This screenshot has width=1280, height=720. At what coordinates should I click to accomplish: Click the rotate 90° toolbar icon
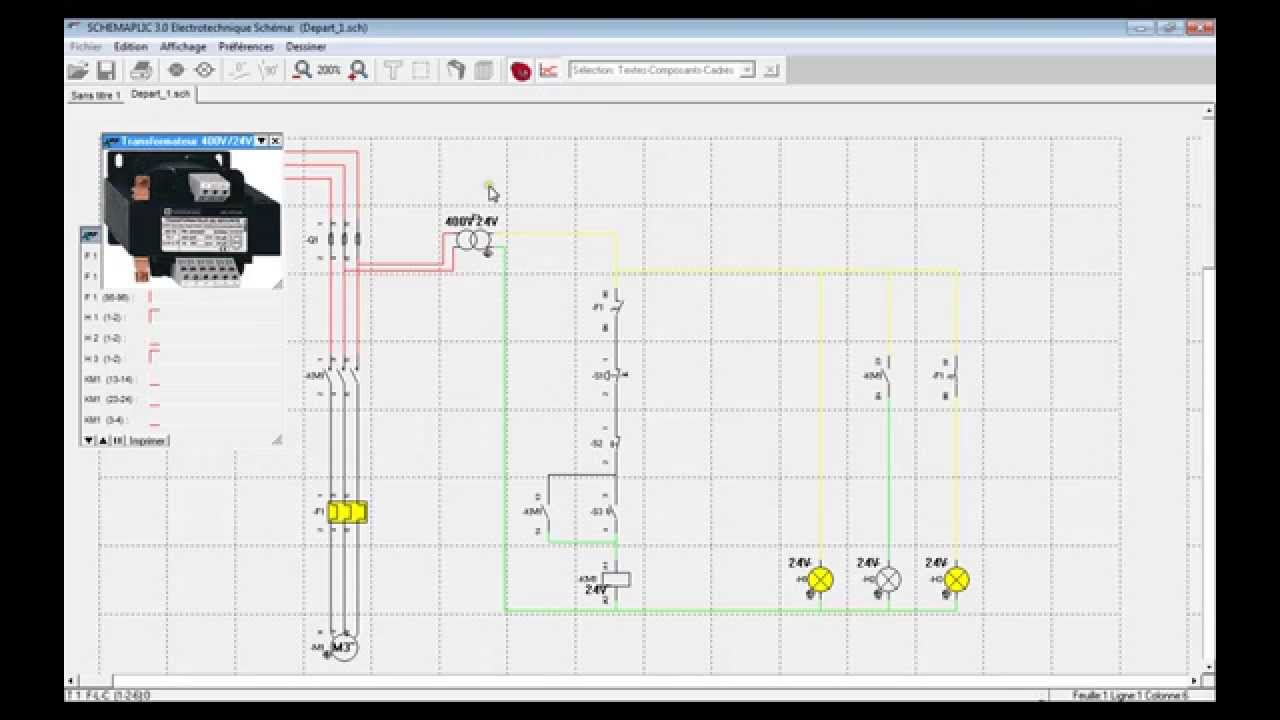pyautogui.click(x=269, y=70)
